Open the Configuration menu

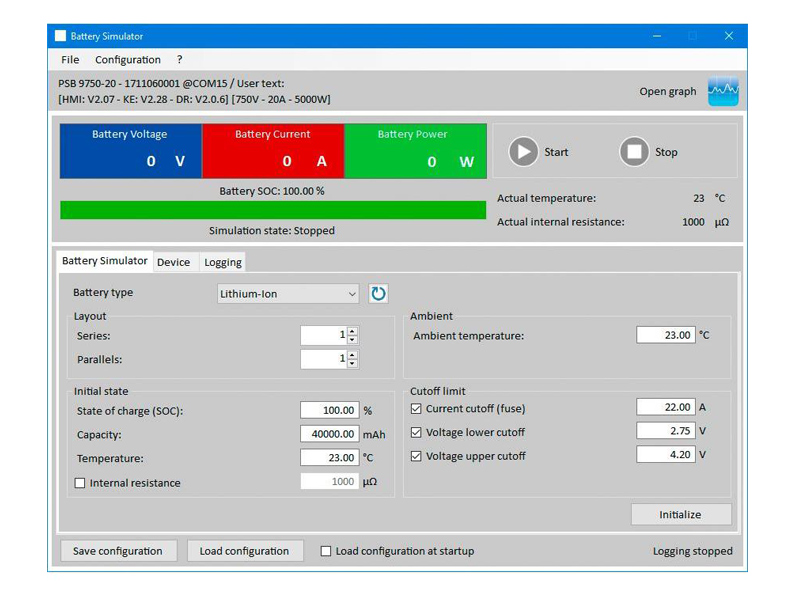(x=128, y=60)
